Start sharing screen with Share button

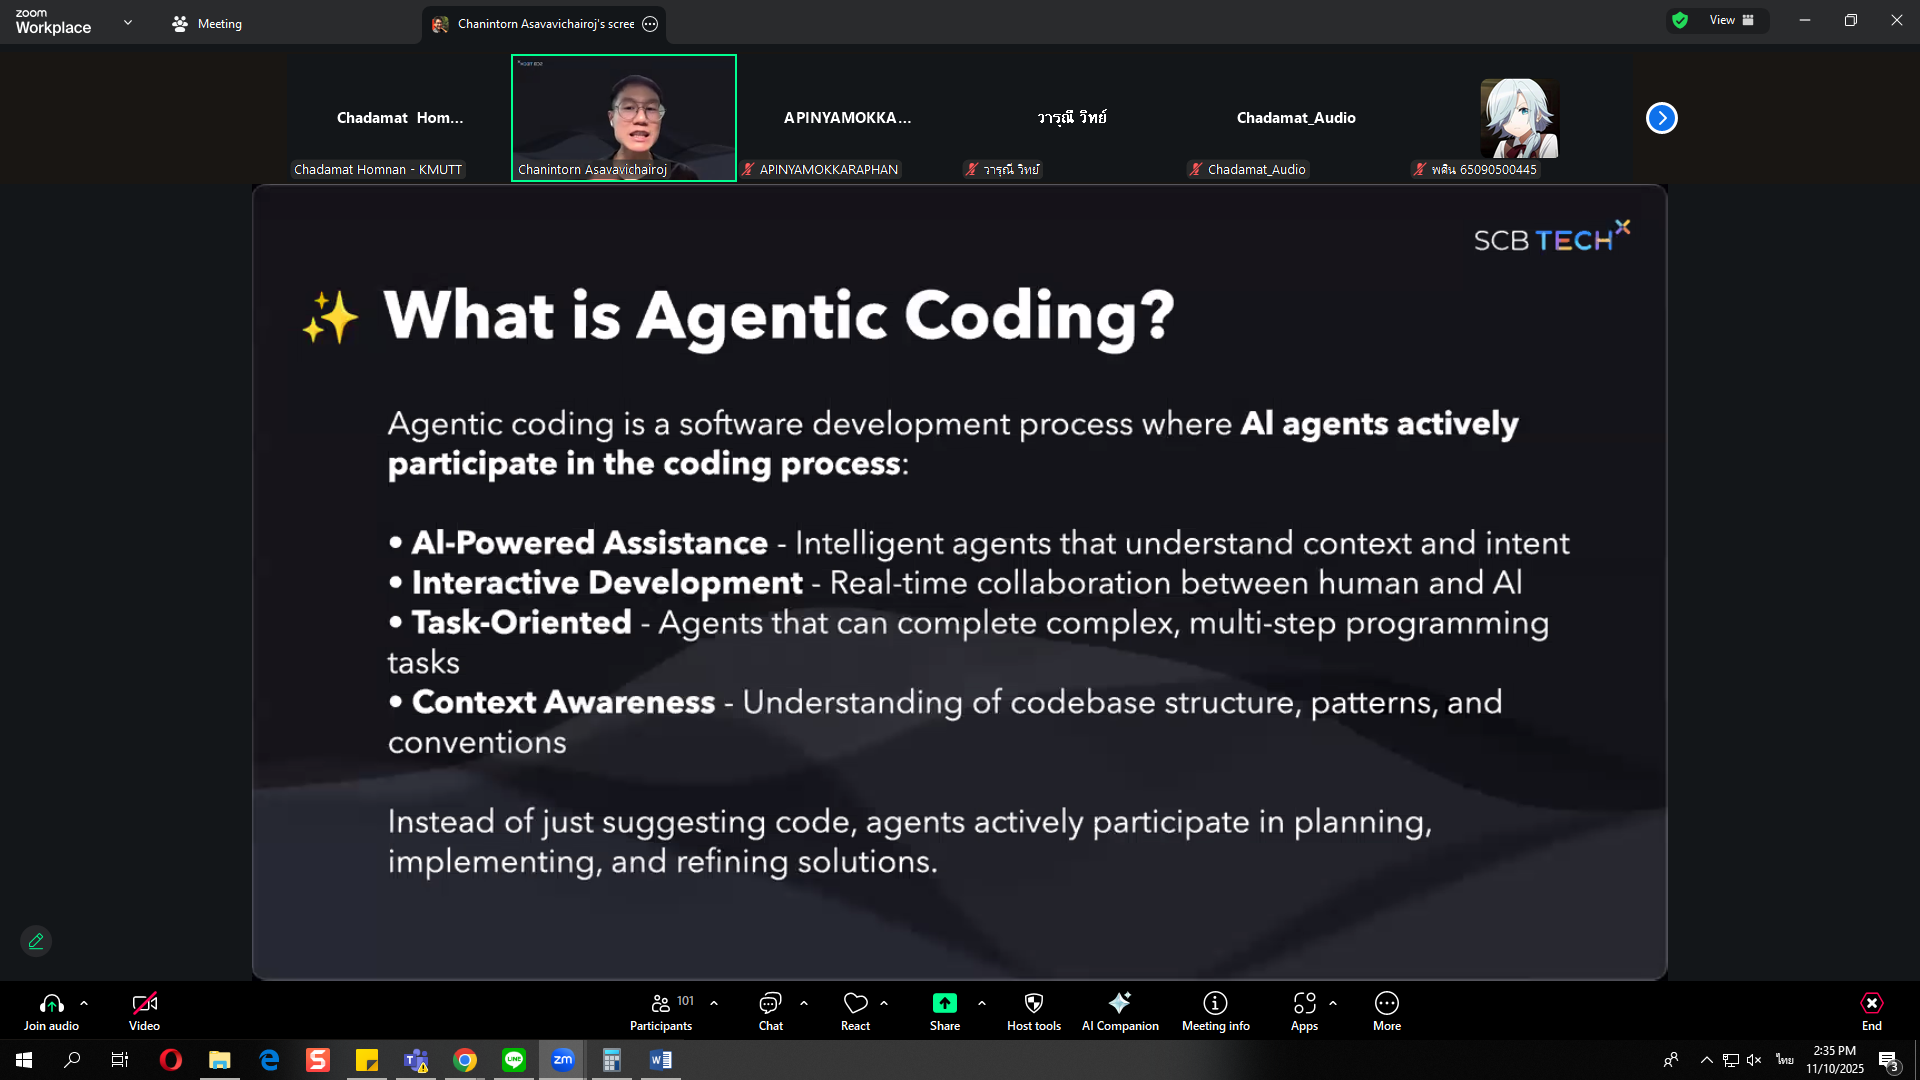tap(944, 1010)
